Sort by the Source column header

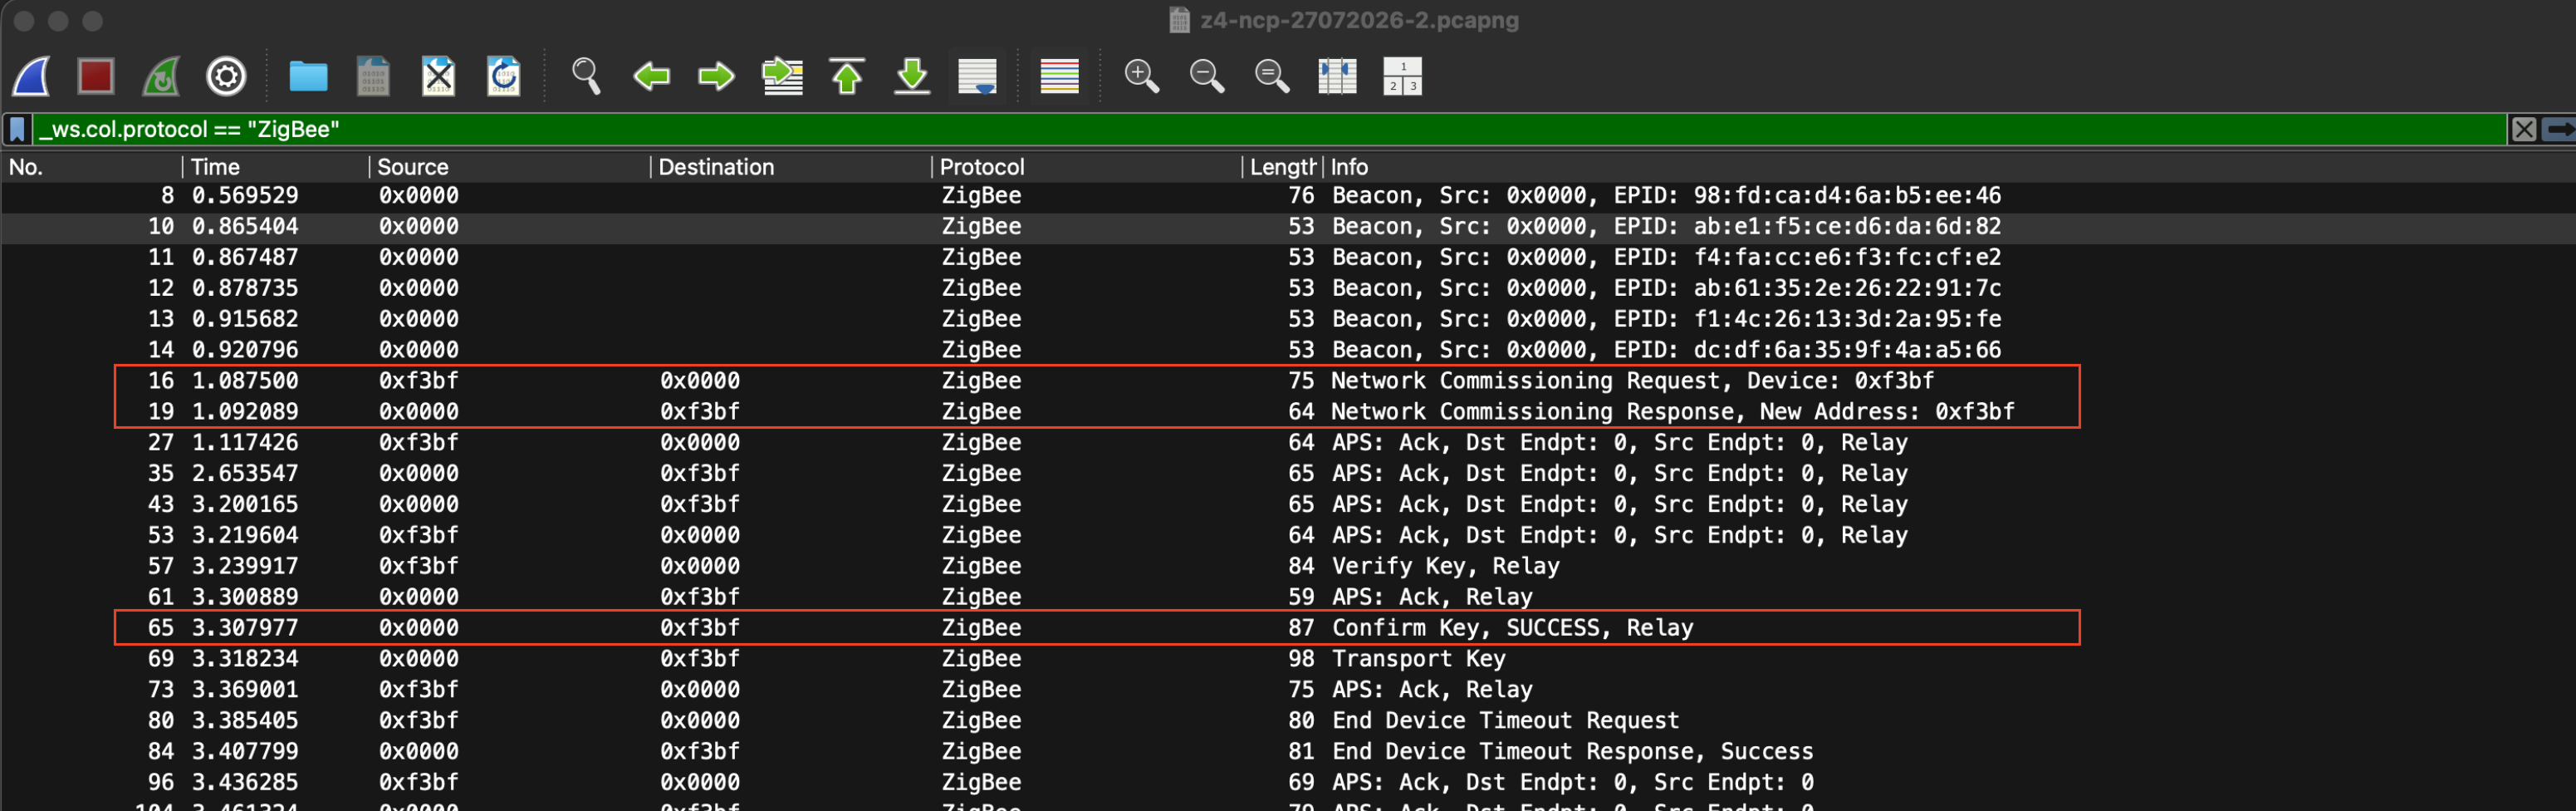510,167
